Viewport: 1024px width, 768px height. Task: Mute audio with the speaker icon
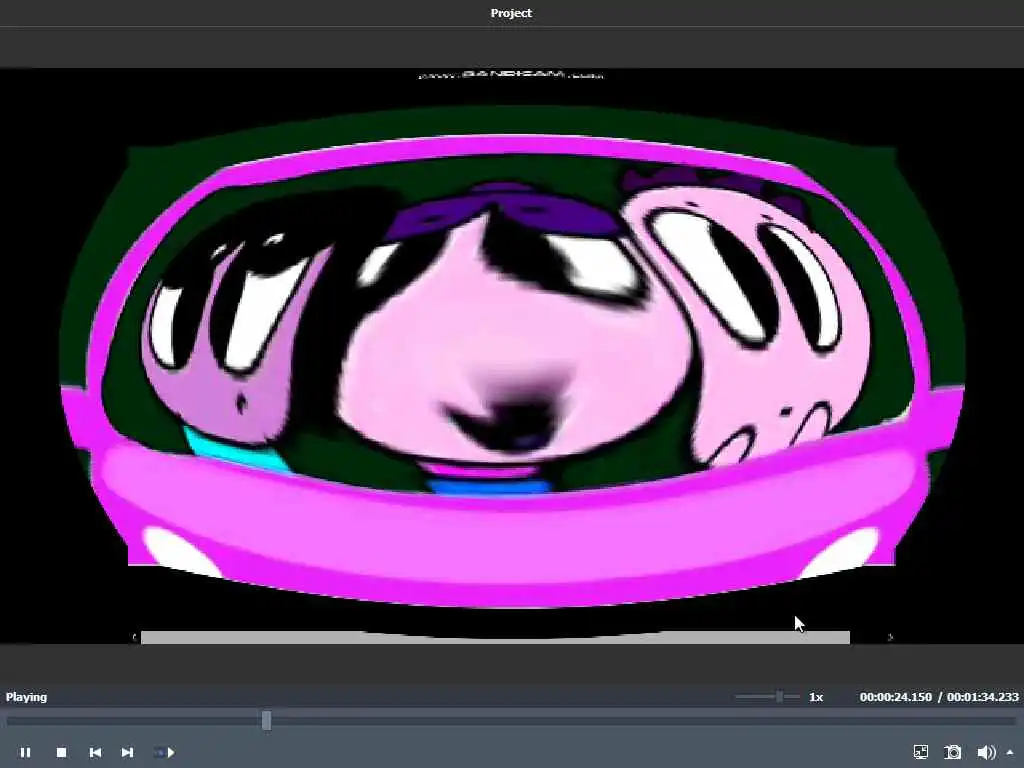tap(986, 752)
